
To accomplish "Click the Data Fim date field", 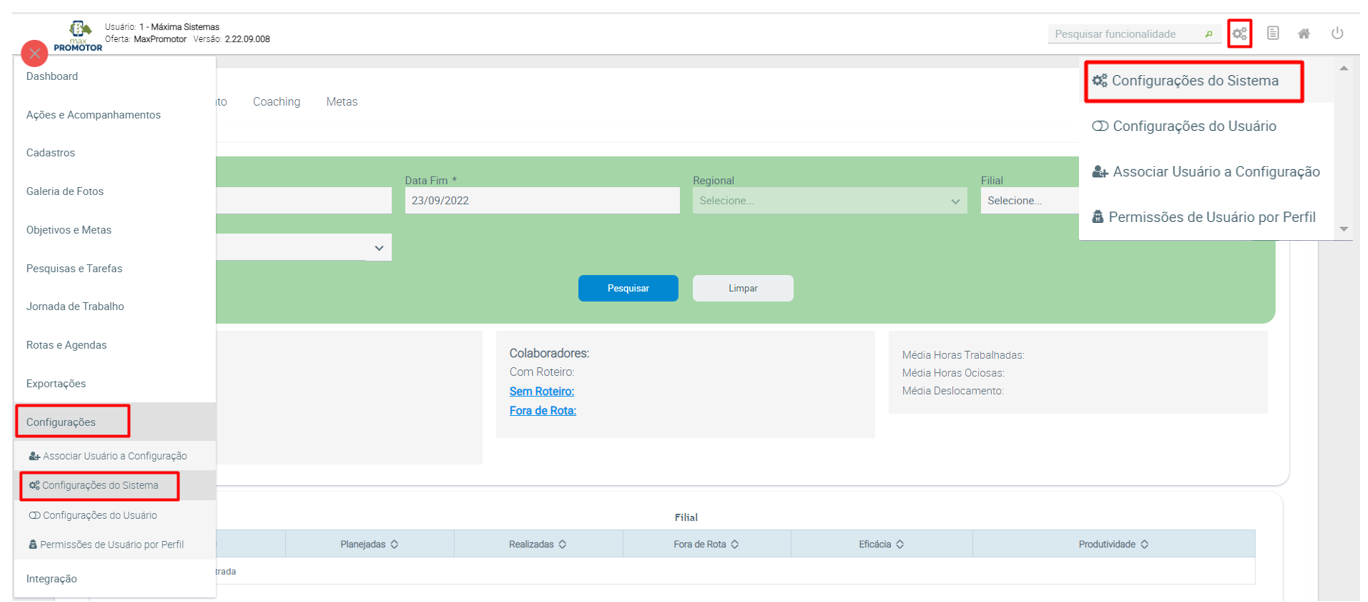I will (541, 201).
